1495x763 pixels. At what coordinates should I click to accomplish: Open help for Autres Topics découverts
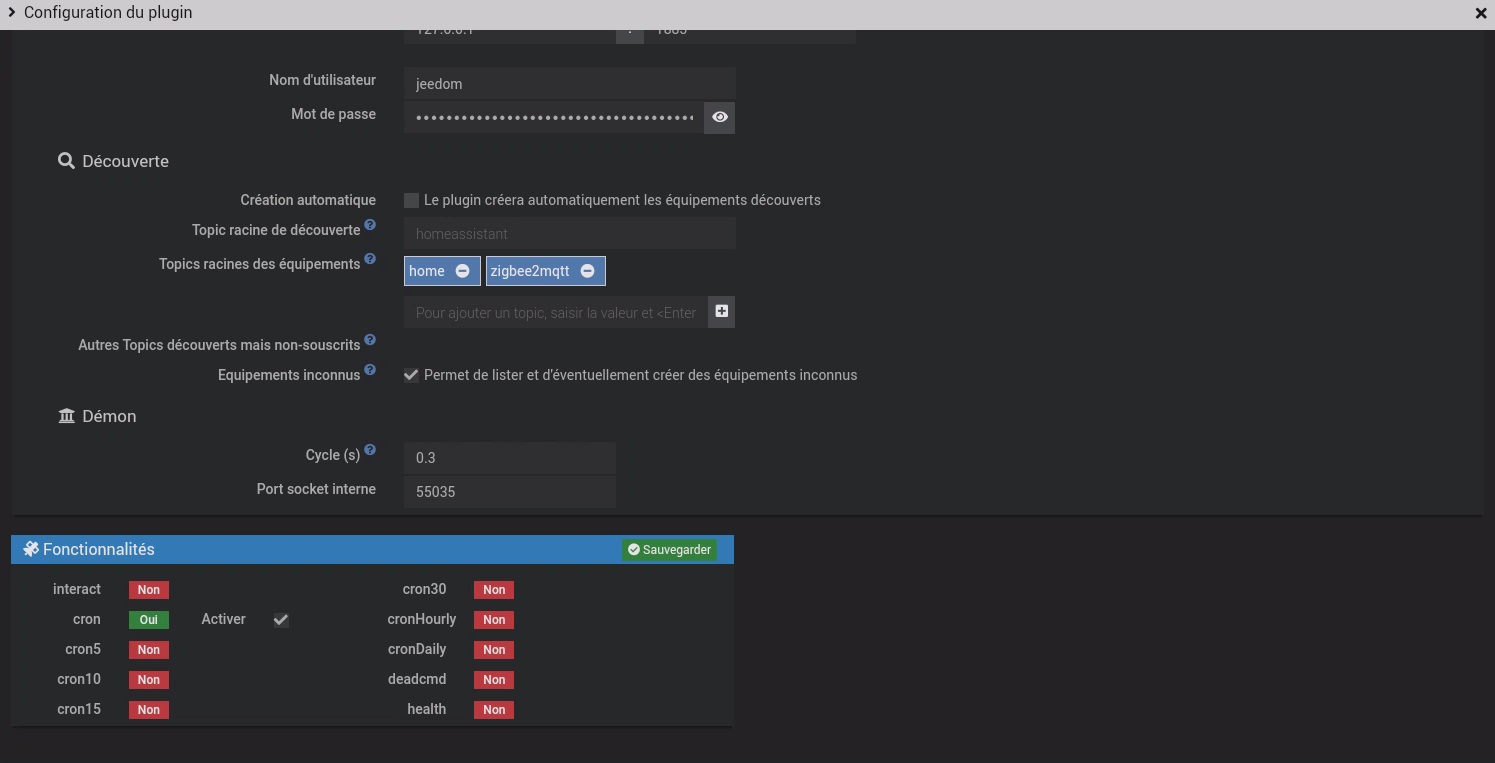pyautogui.click(x=370, y=341)
